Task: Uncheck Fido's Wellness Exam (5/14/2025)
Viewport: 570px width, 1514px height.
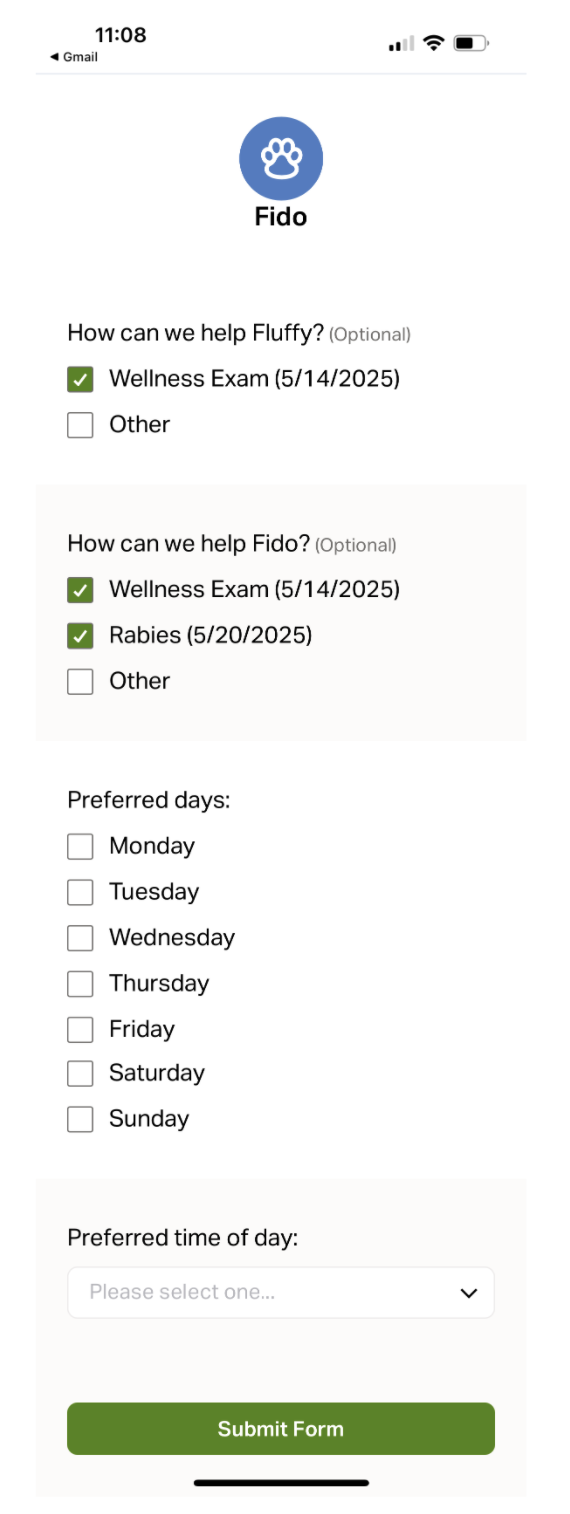Action: click(x=80, y=590)
